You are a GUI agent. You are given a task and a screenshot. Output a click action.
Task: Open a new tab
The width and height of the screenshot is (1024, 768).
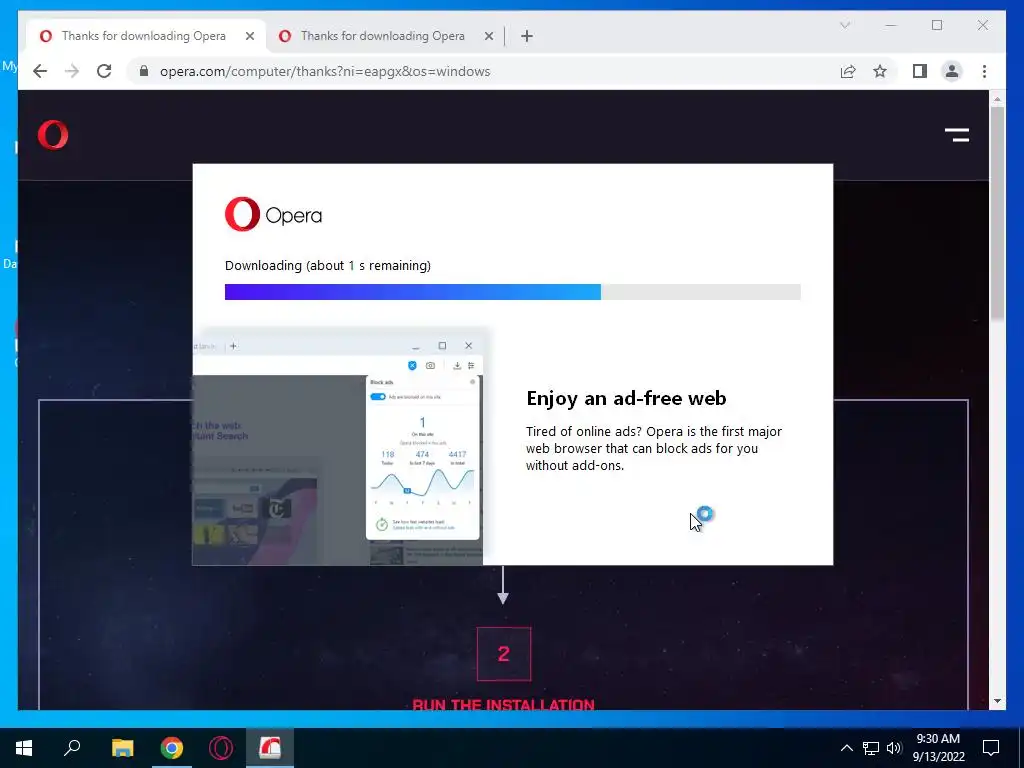526,36
